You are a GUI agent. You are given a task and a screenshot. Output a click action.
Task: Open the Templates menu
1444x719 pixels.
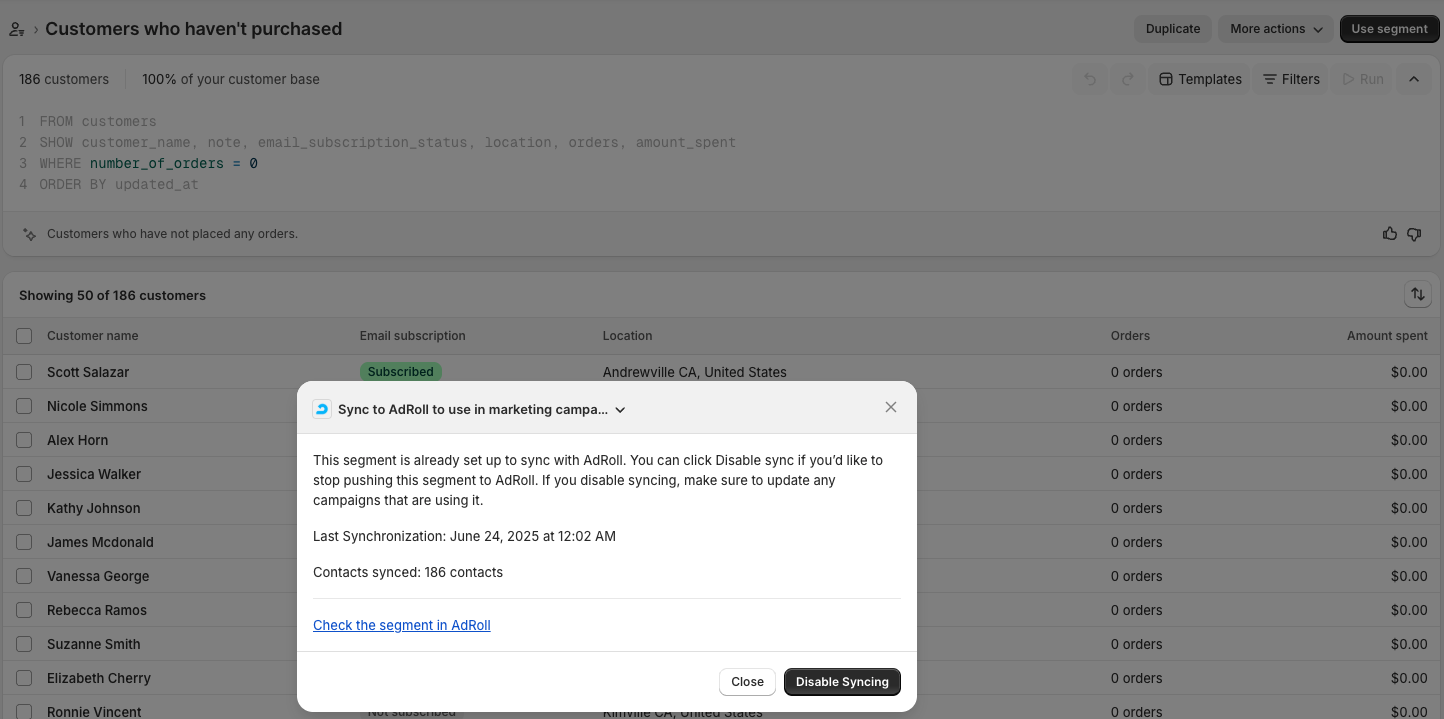coord(1200,79)
